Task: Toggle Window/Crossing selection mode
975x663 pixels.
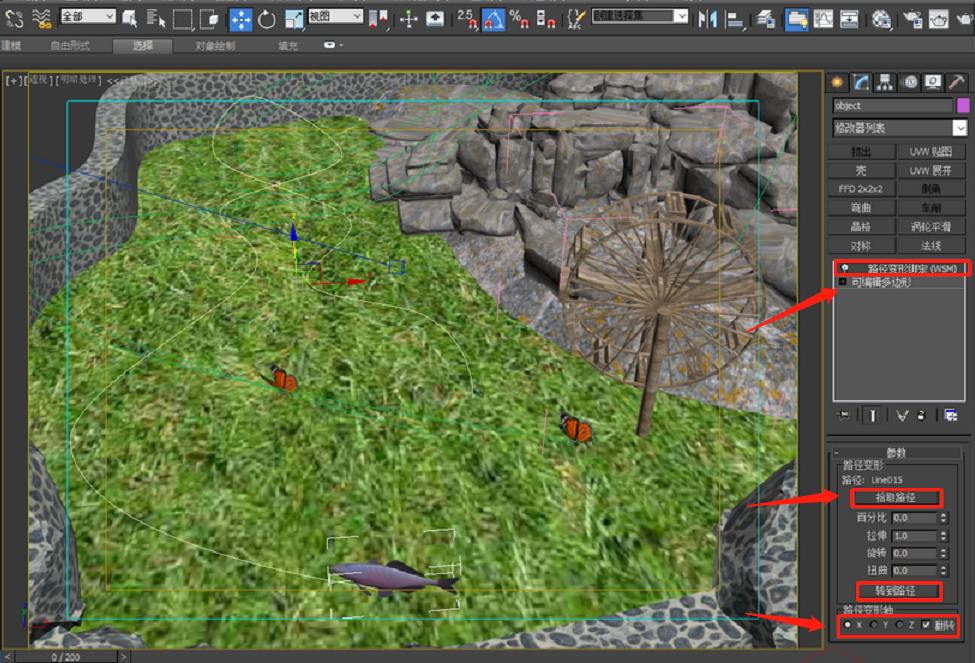Action: pos(210,19)
